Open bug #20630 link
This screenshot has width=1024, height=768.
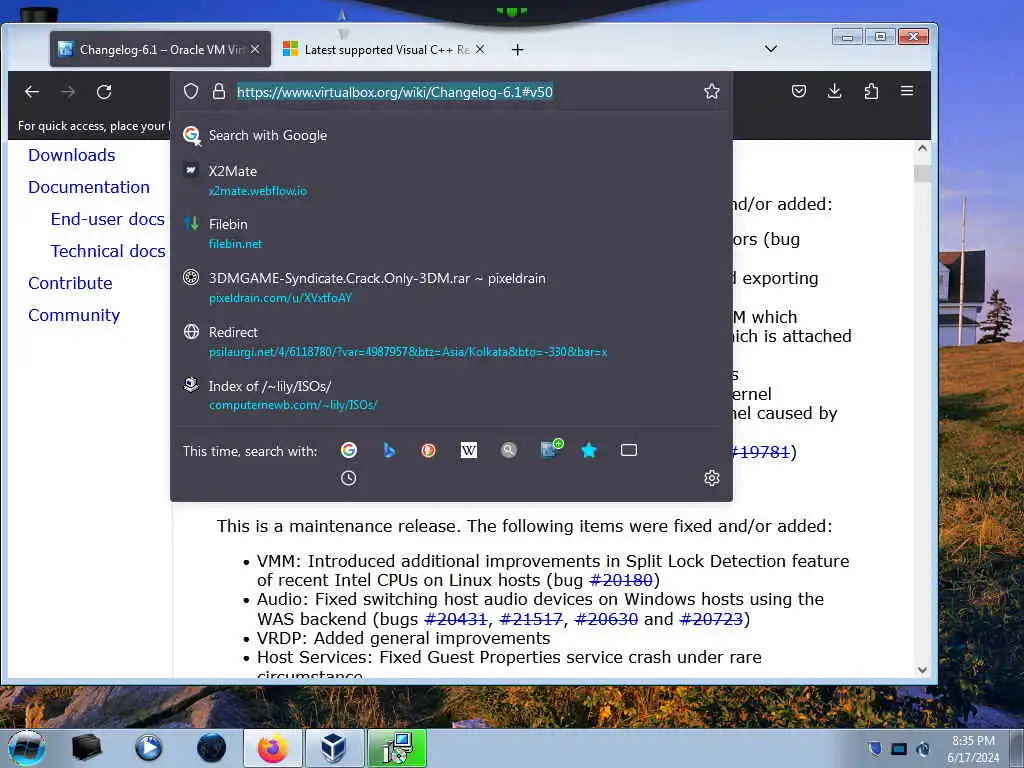(x=606, y=618)
